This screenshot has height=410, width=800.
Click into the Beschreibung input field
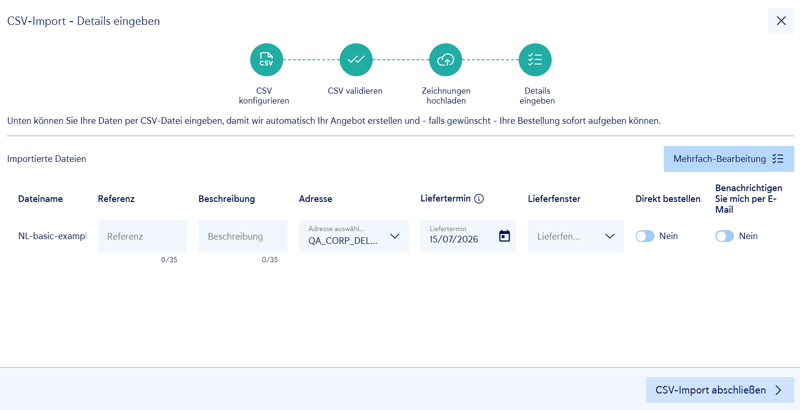243,236
